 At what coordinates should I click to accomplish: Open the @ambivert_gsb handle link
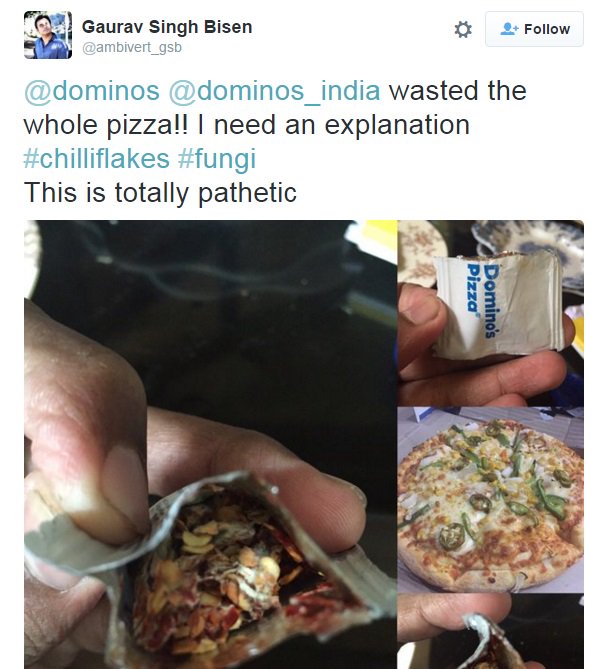(x=132, y=47)
